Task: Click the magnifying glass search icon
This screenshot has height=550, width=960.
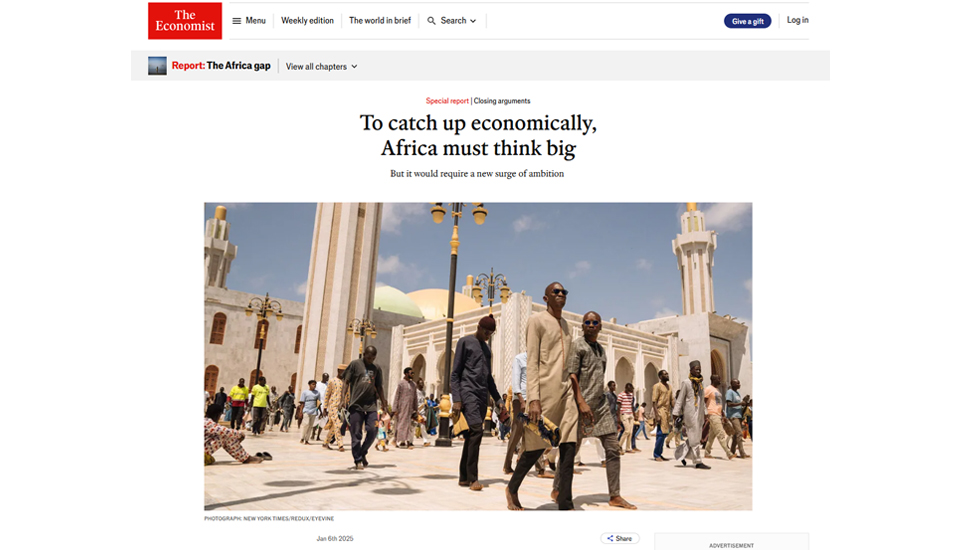Action: click(x=432, y=21)
